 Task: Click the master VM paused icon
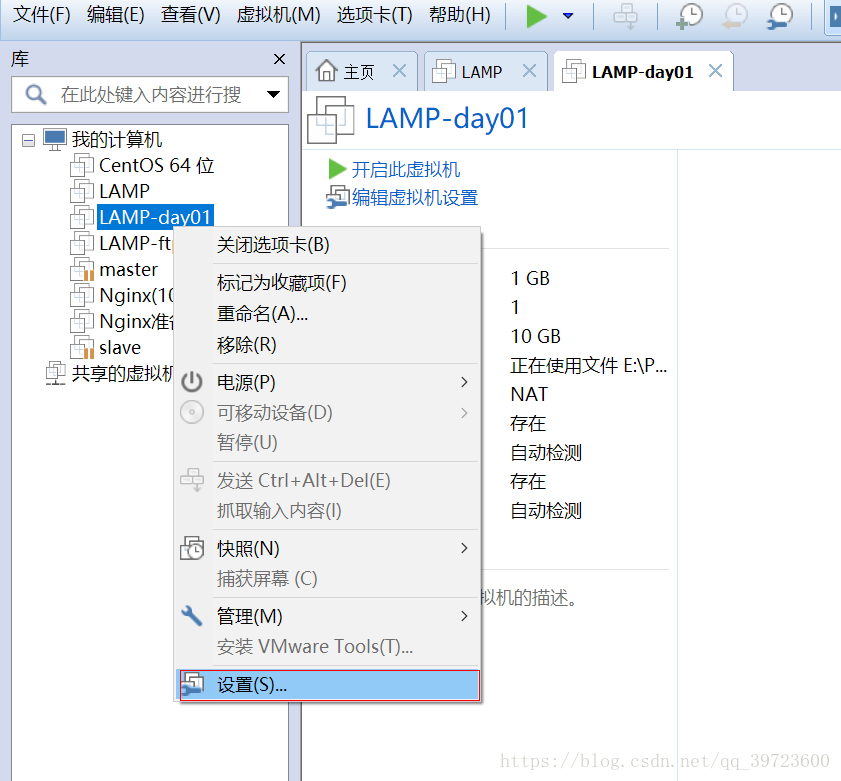pyautogui.click(x=82, y=269)
